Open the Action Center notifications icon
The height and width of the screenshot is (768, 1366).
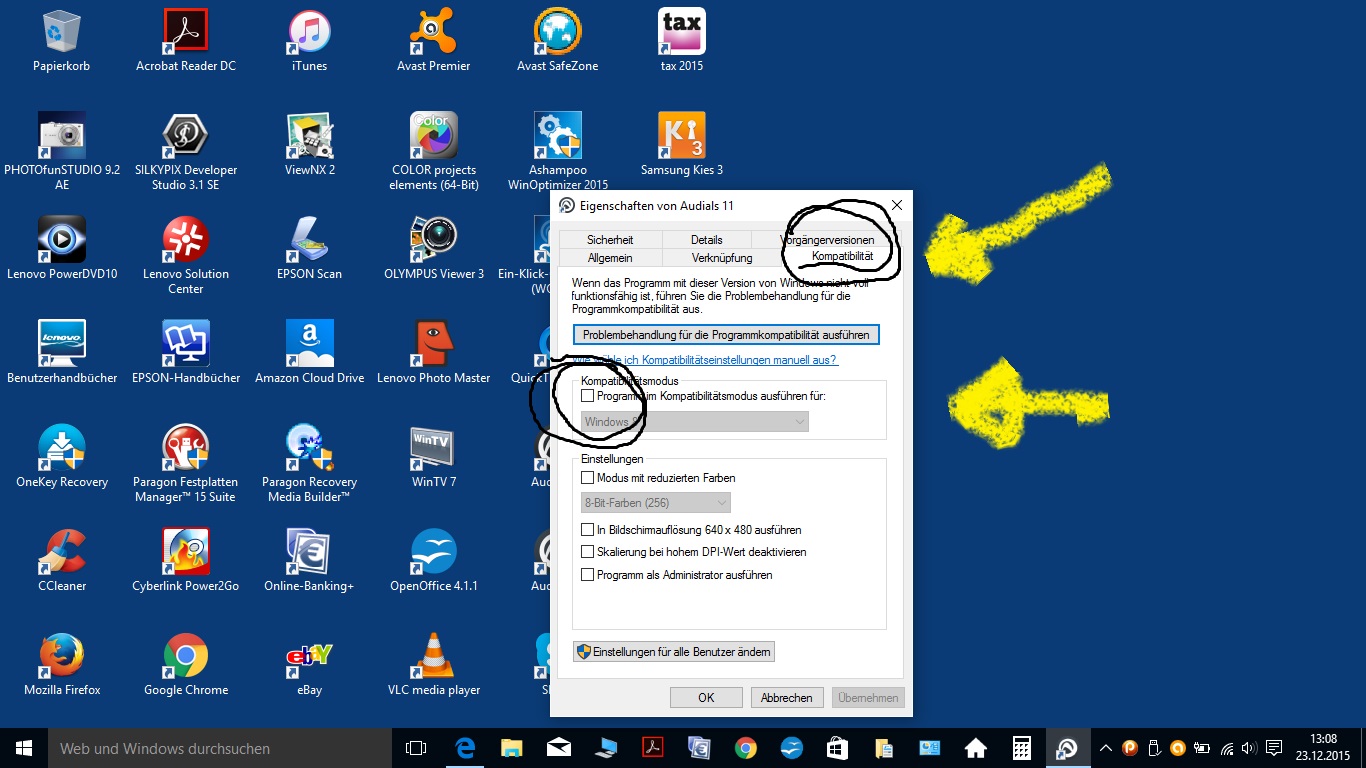[x=1274, y=748]
